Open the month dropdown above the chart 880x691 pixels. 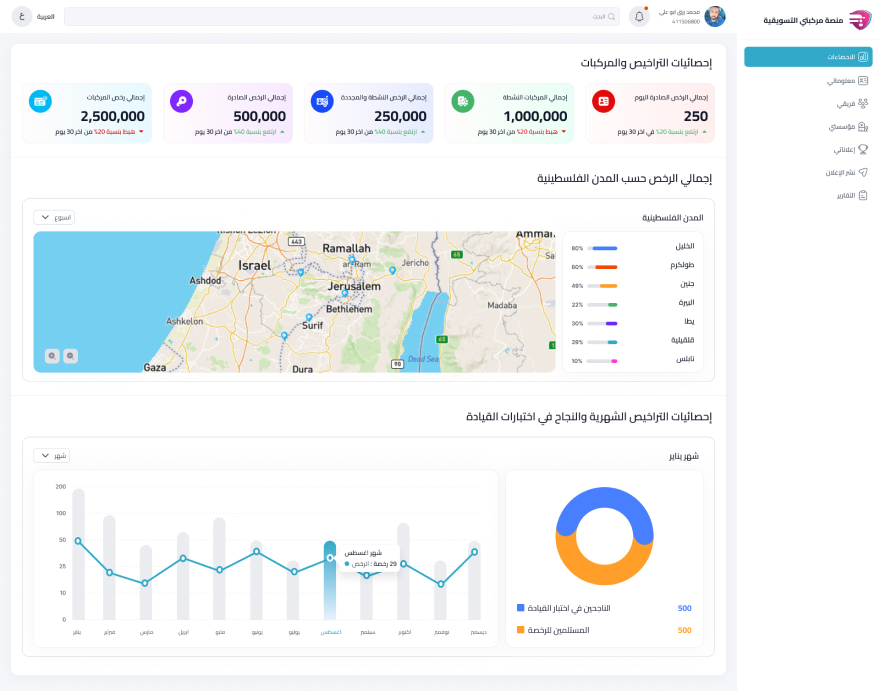point(51,455)
